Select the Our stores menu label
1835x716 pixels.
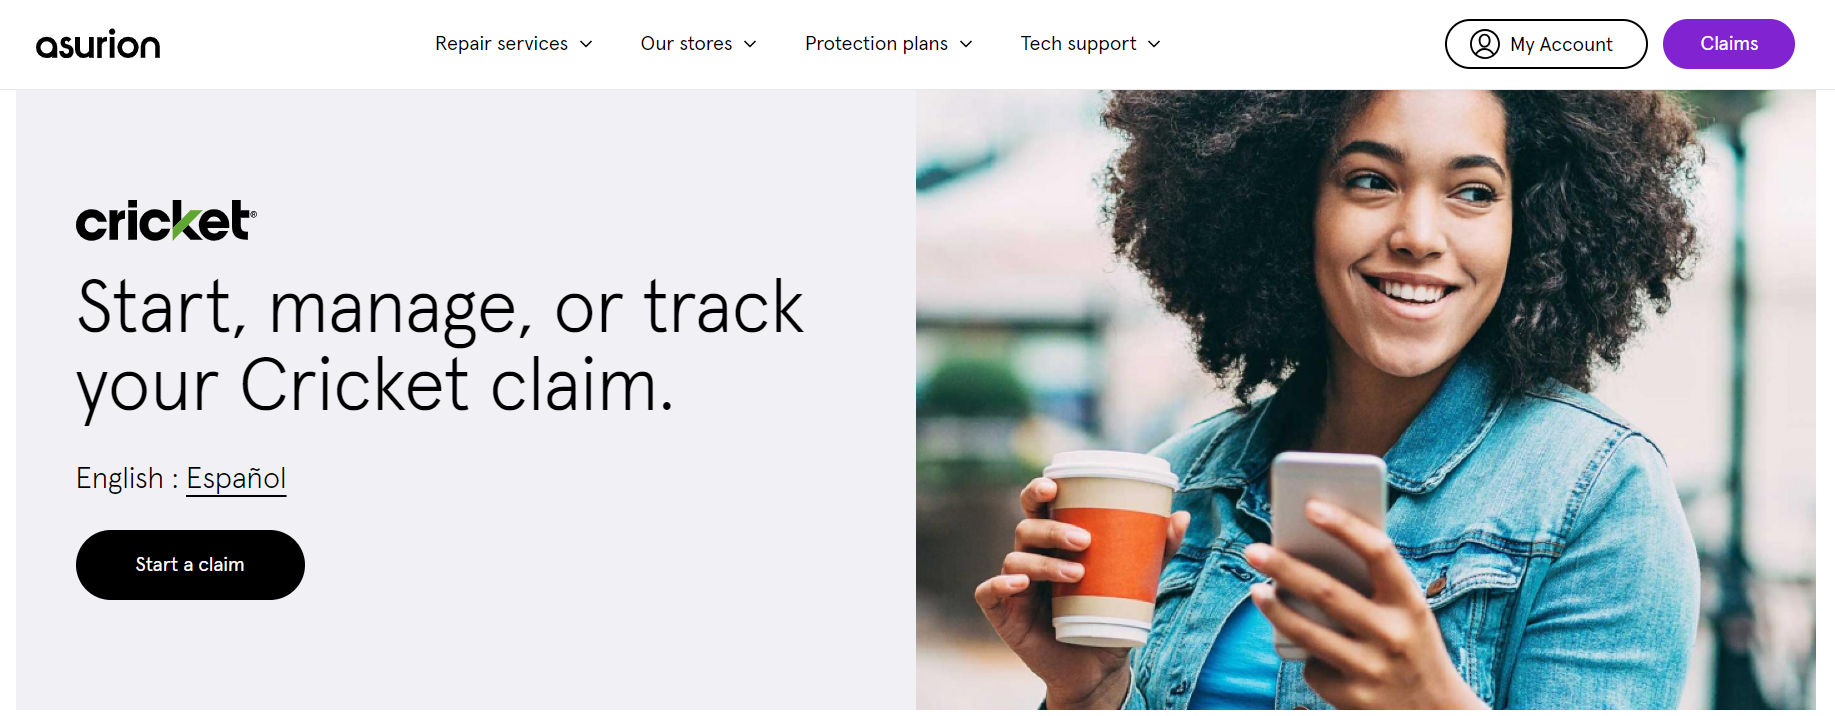(x=686, y=44)
